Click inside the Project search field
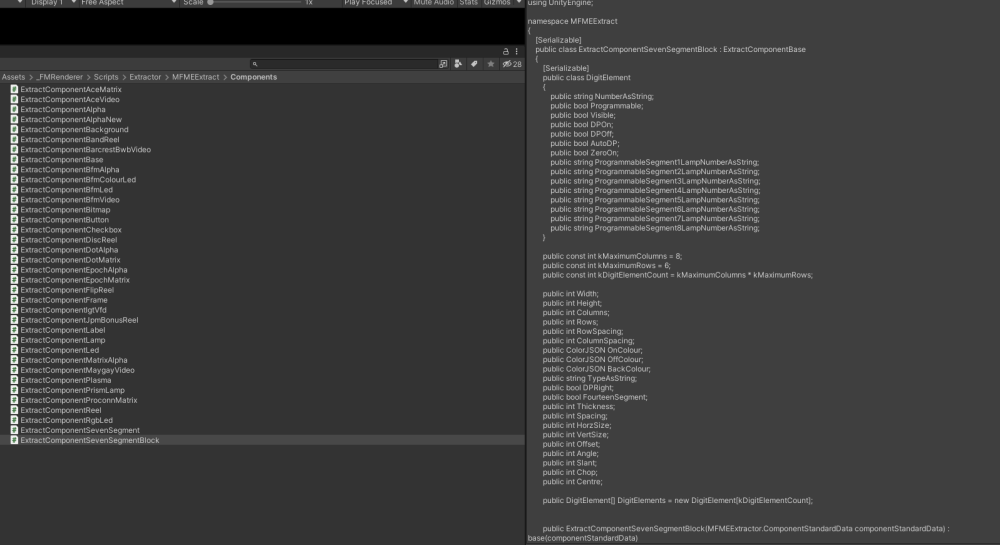The height and width of the screenshot is (545, 1000). pos(343,64)
